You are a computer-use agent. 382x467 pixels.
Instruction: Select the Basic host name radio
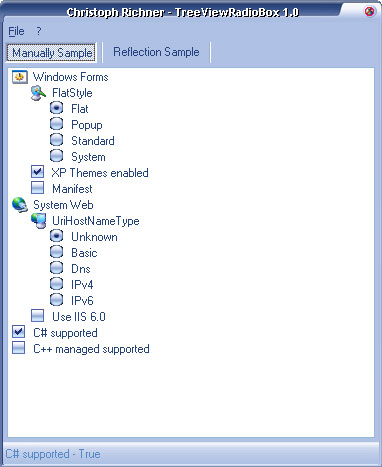pos(56,252)
